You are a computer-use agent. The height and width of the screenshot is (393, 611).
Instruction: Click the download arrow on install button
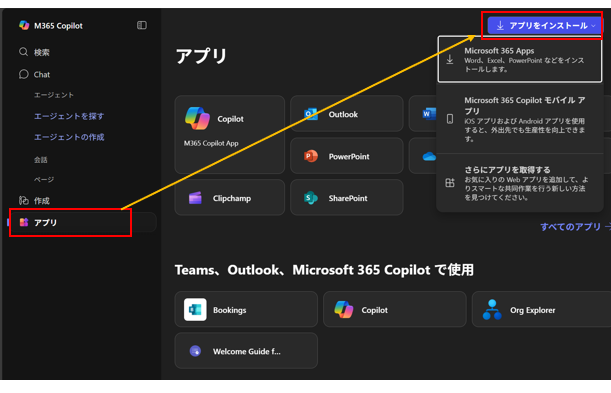(x=500, y=26)
